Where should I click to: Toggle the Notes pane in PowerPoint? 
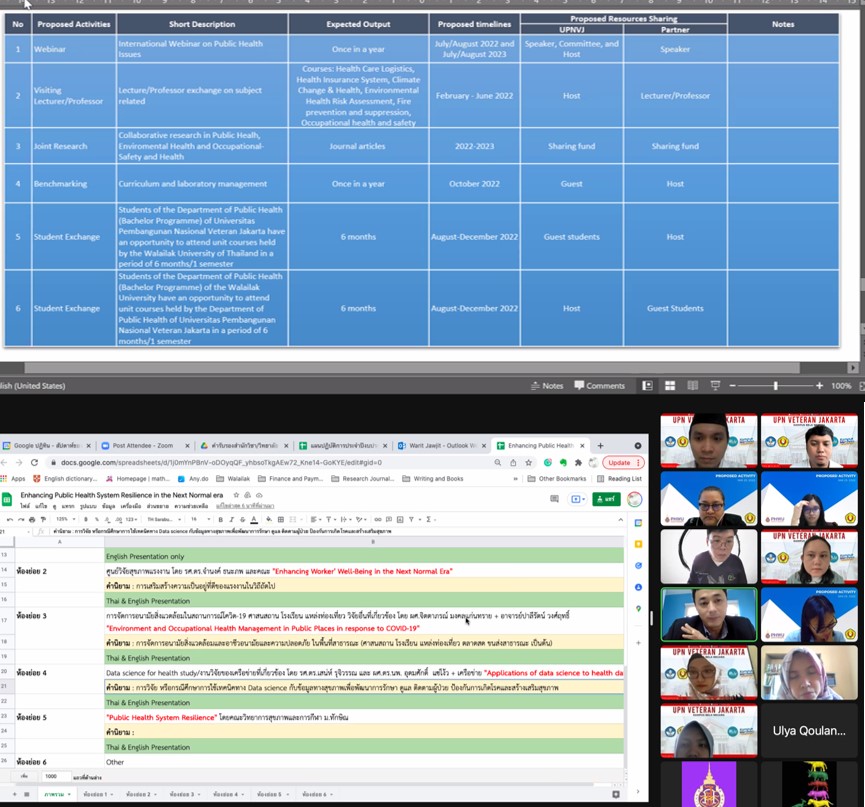point(546,385)
